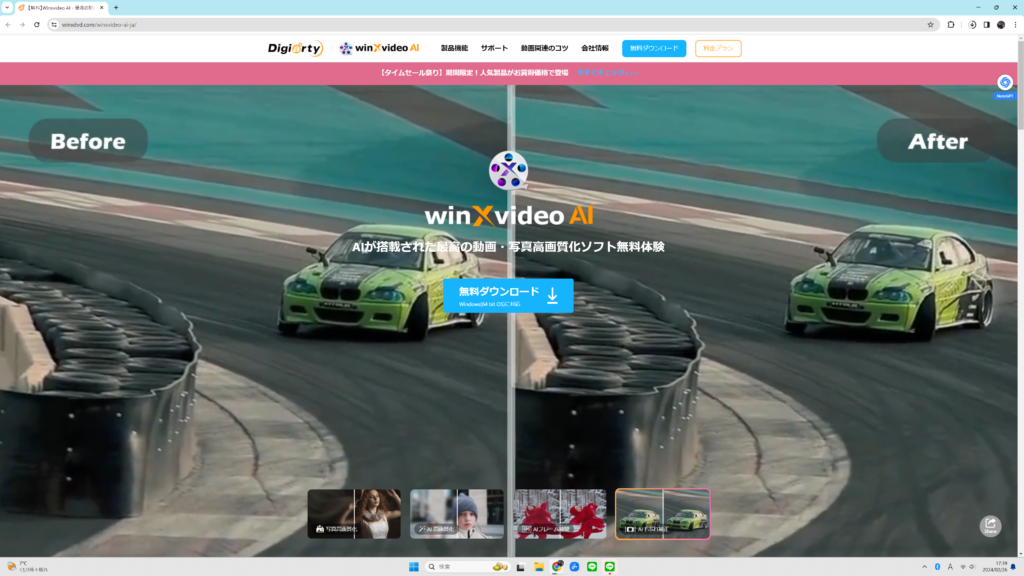The image size is (1024, 576).
Task: Select the green car stabilization thumbnail
Action: (662, 514)
